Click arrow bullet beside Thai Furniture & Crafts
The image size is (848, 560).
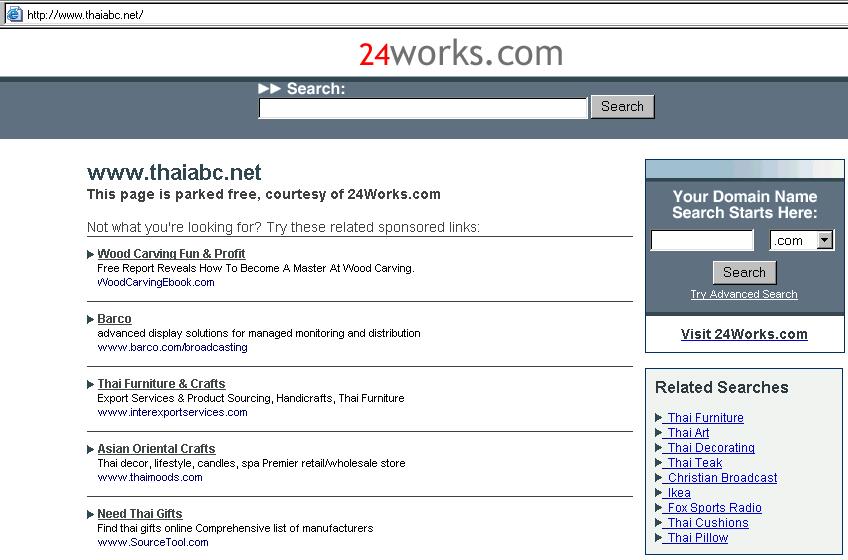point(90,384)
